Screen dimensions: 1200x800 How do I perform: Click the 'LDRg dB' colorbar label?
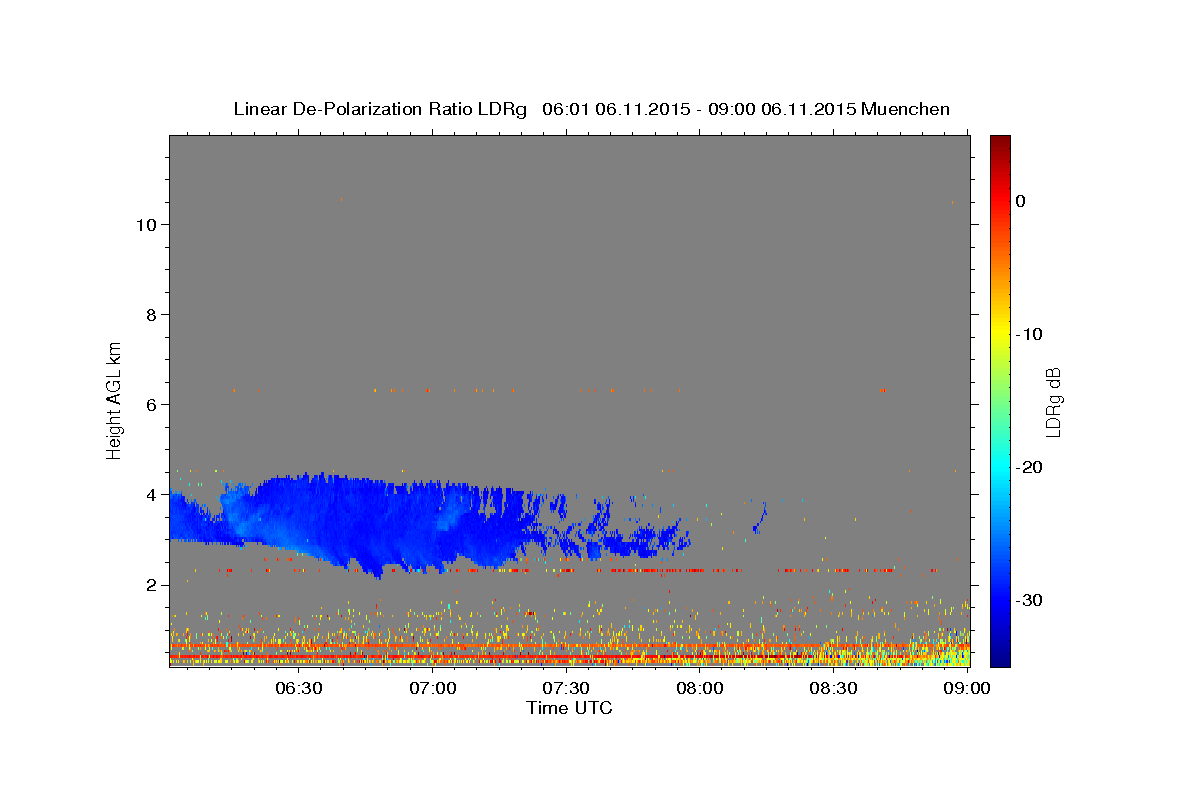(1052, 401)
